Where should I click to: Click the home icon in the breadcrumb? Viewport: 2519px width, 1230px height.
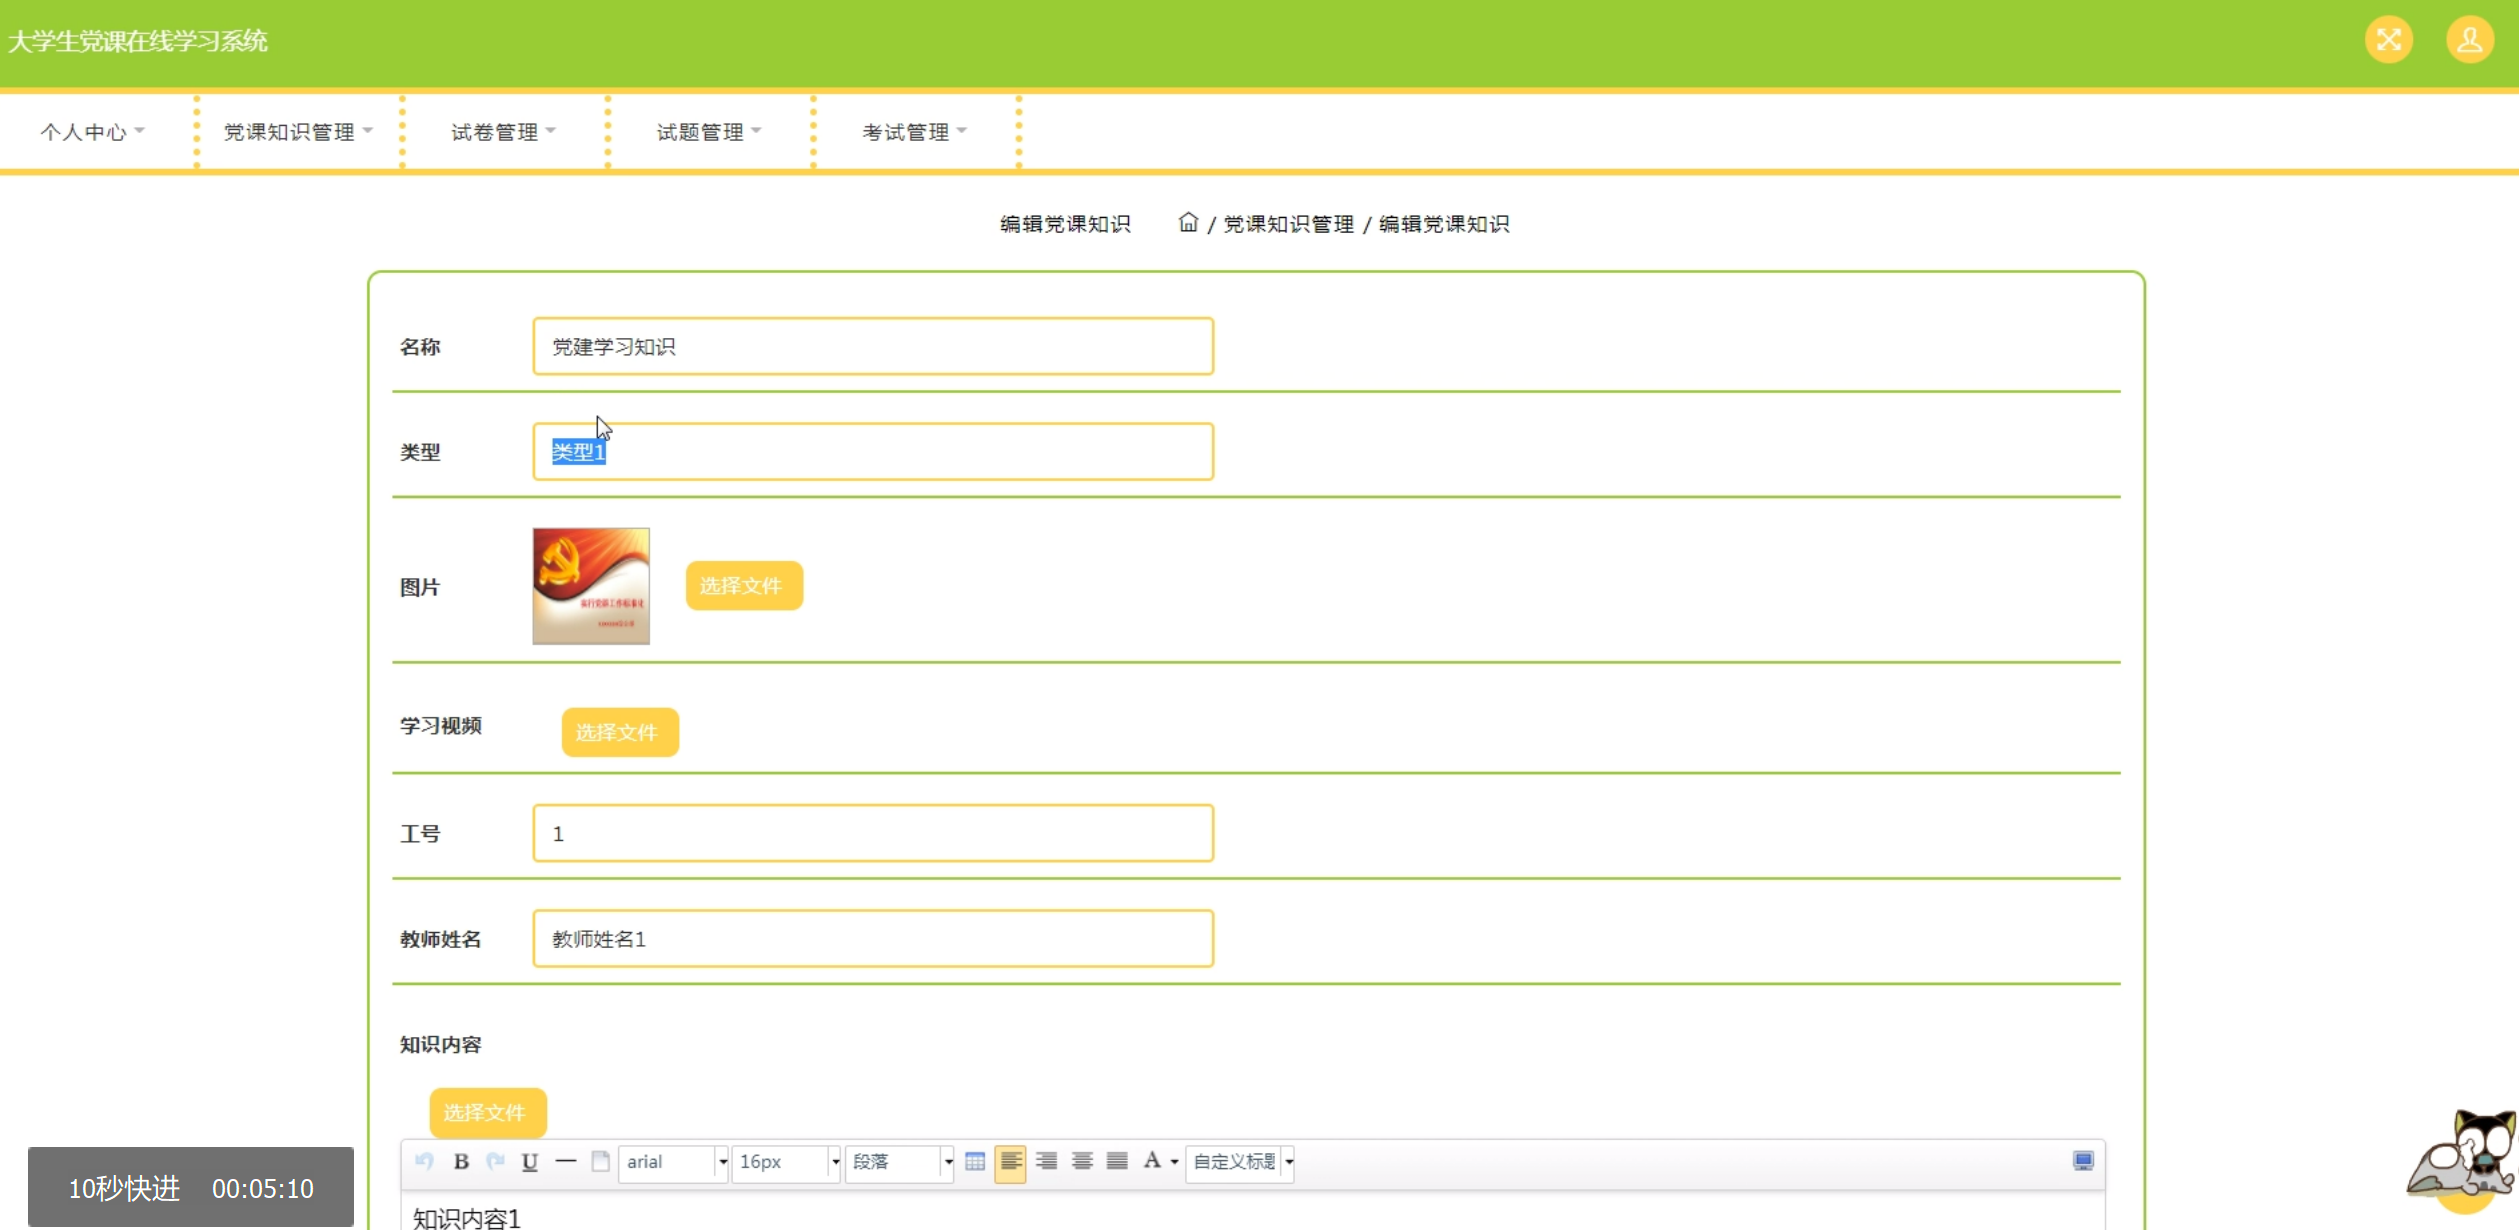[x=1187, y=222]
